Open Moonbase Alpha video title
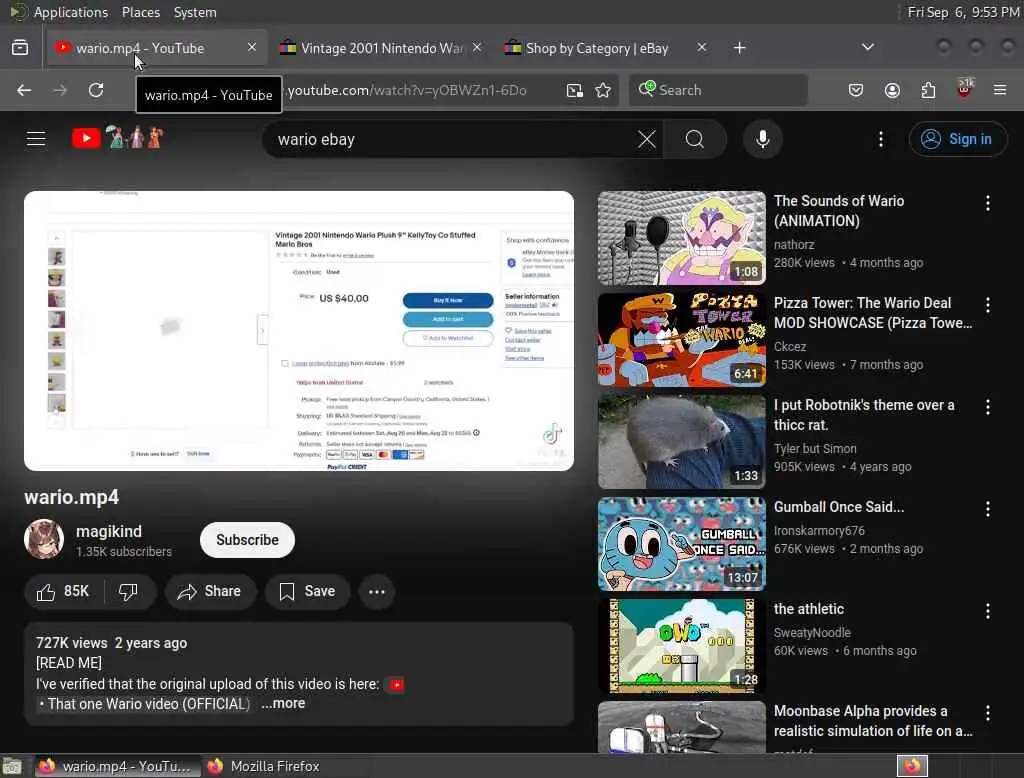The width and height of the screenshot is (1024, 778). pos(872,721)
